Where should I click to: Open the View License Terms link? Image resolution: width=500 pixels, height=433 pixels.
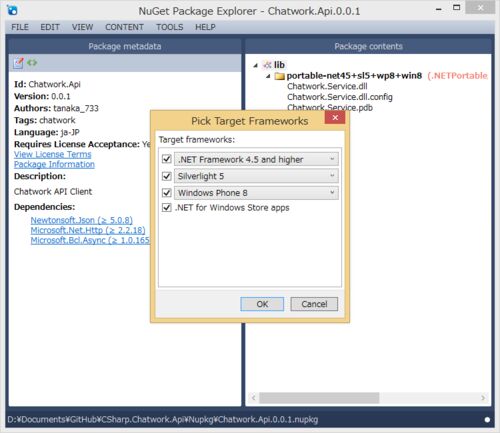52,154
